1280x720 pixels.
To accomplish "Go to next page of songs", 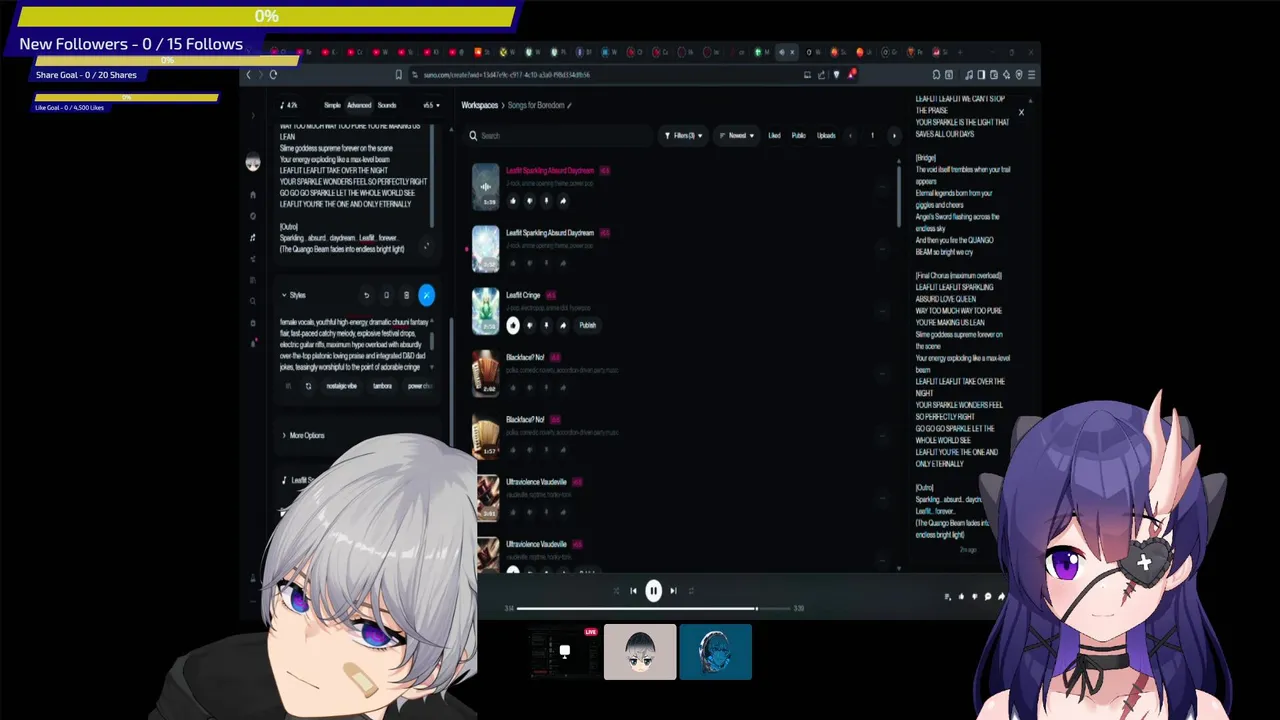I will pyautogui.click(x=894, y=135).
